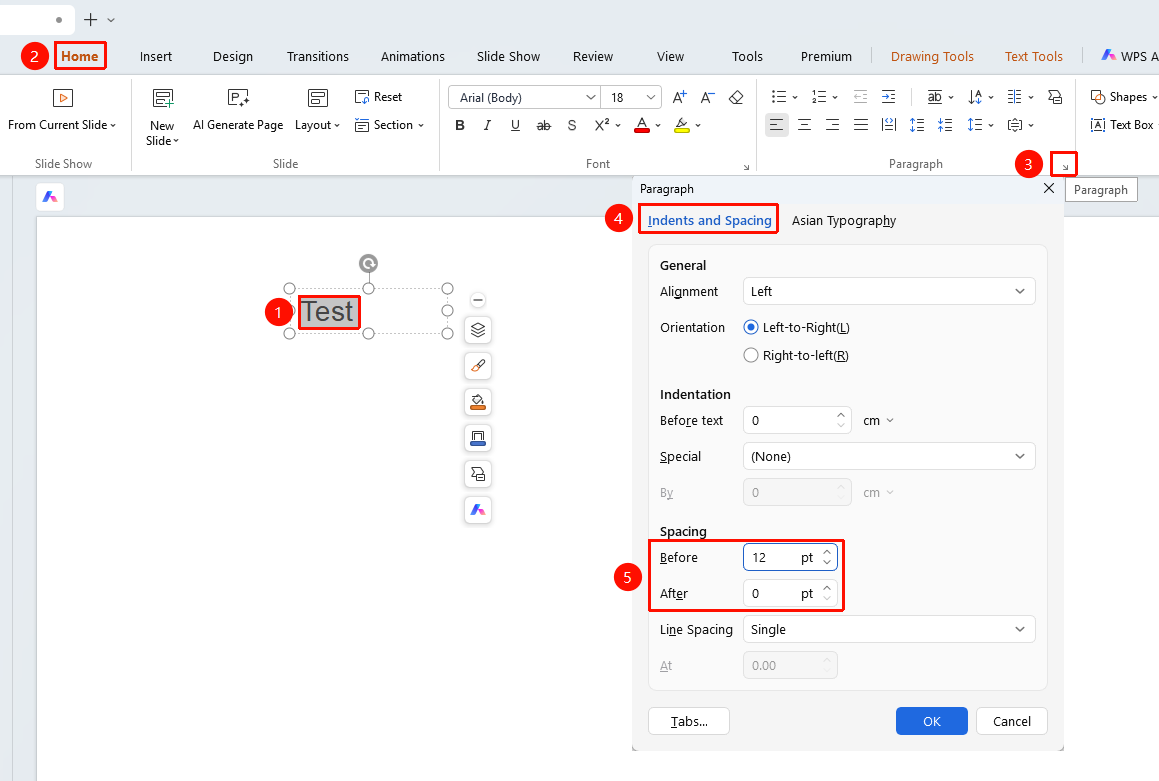Open the Layout dropdown menu
1159x781 pixels.
(317, 125)
